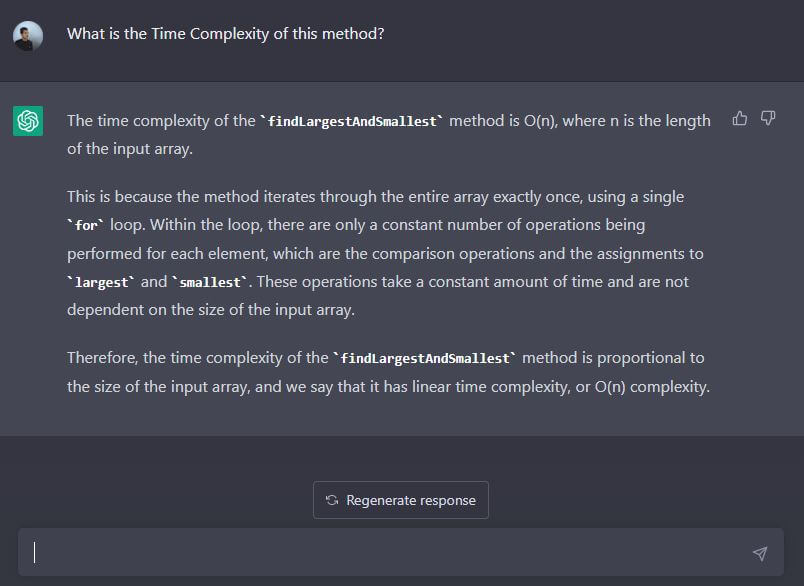
Task: Click the circular arrows regenerate icon
Action: click(332, 500)
